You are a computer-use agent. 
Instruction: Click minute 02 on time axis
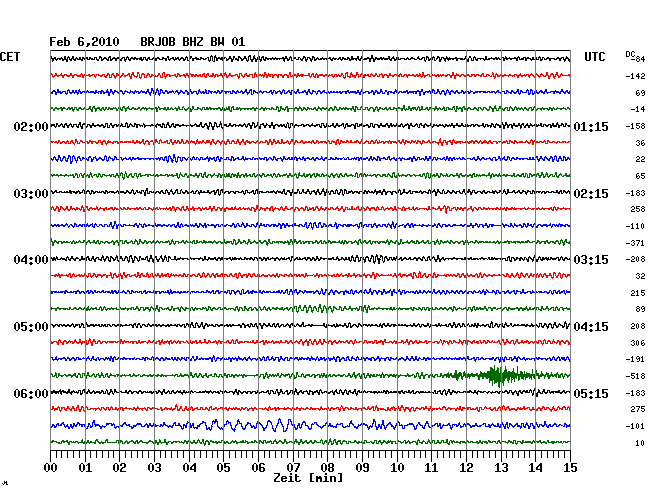point(119,468)
